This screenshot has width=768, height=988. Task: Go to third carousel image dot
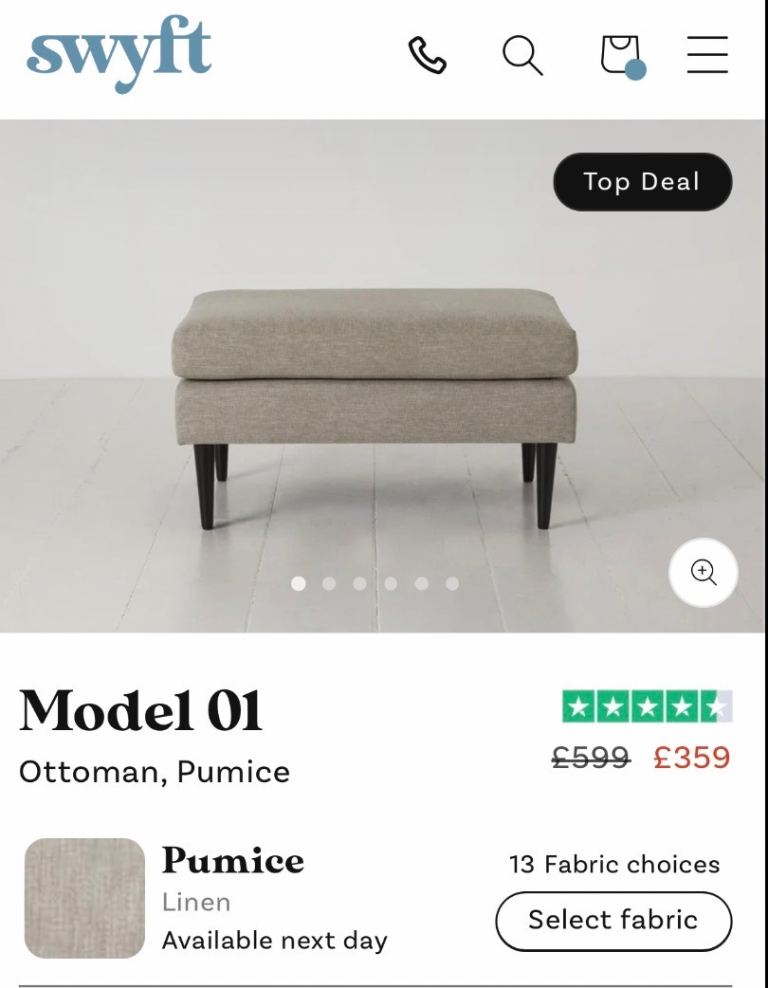click(360, 583)
